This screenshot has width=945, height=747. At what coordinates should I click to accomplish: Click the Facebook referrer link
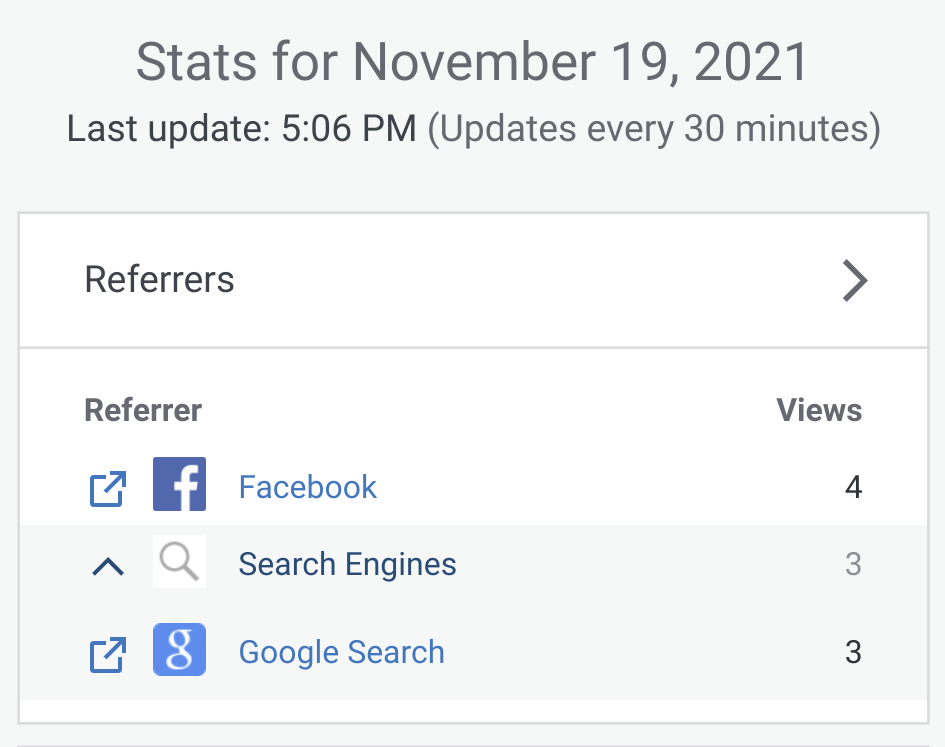click(x=307, y=488)
